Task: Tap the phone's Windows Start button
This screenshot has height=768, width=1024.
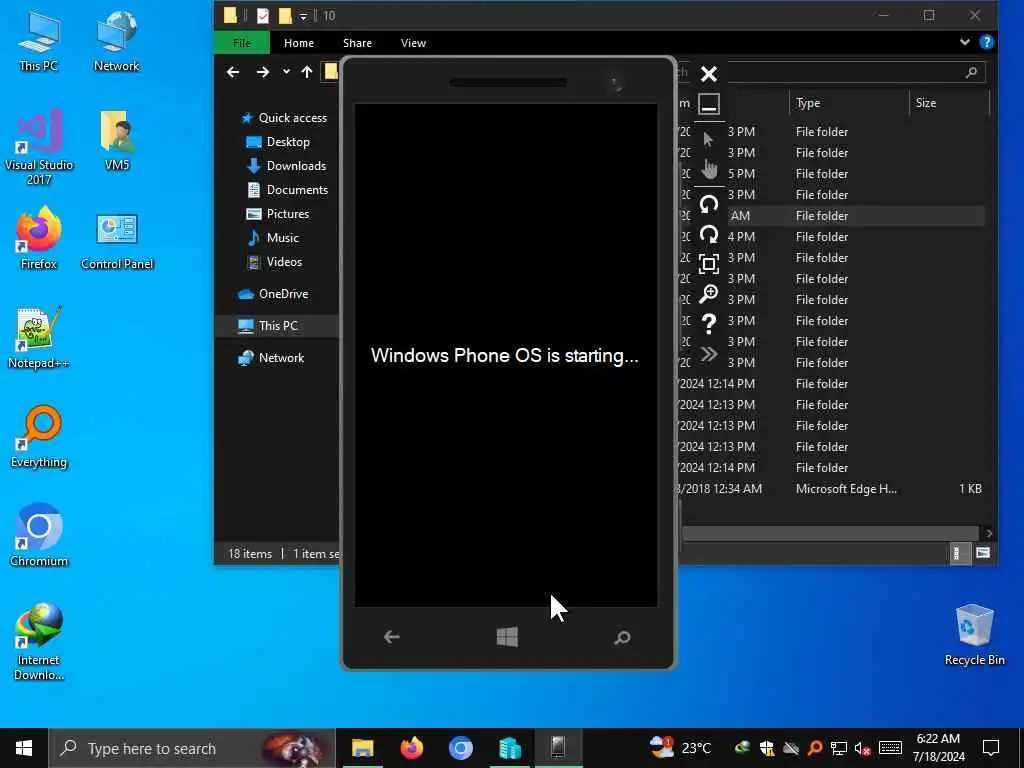Action: tap(507, 637)
